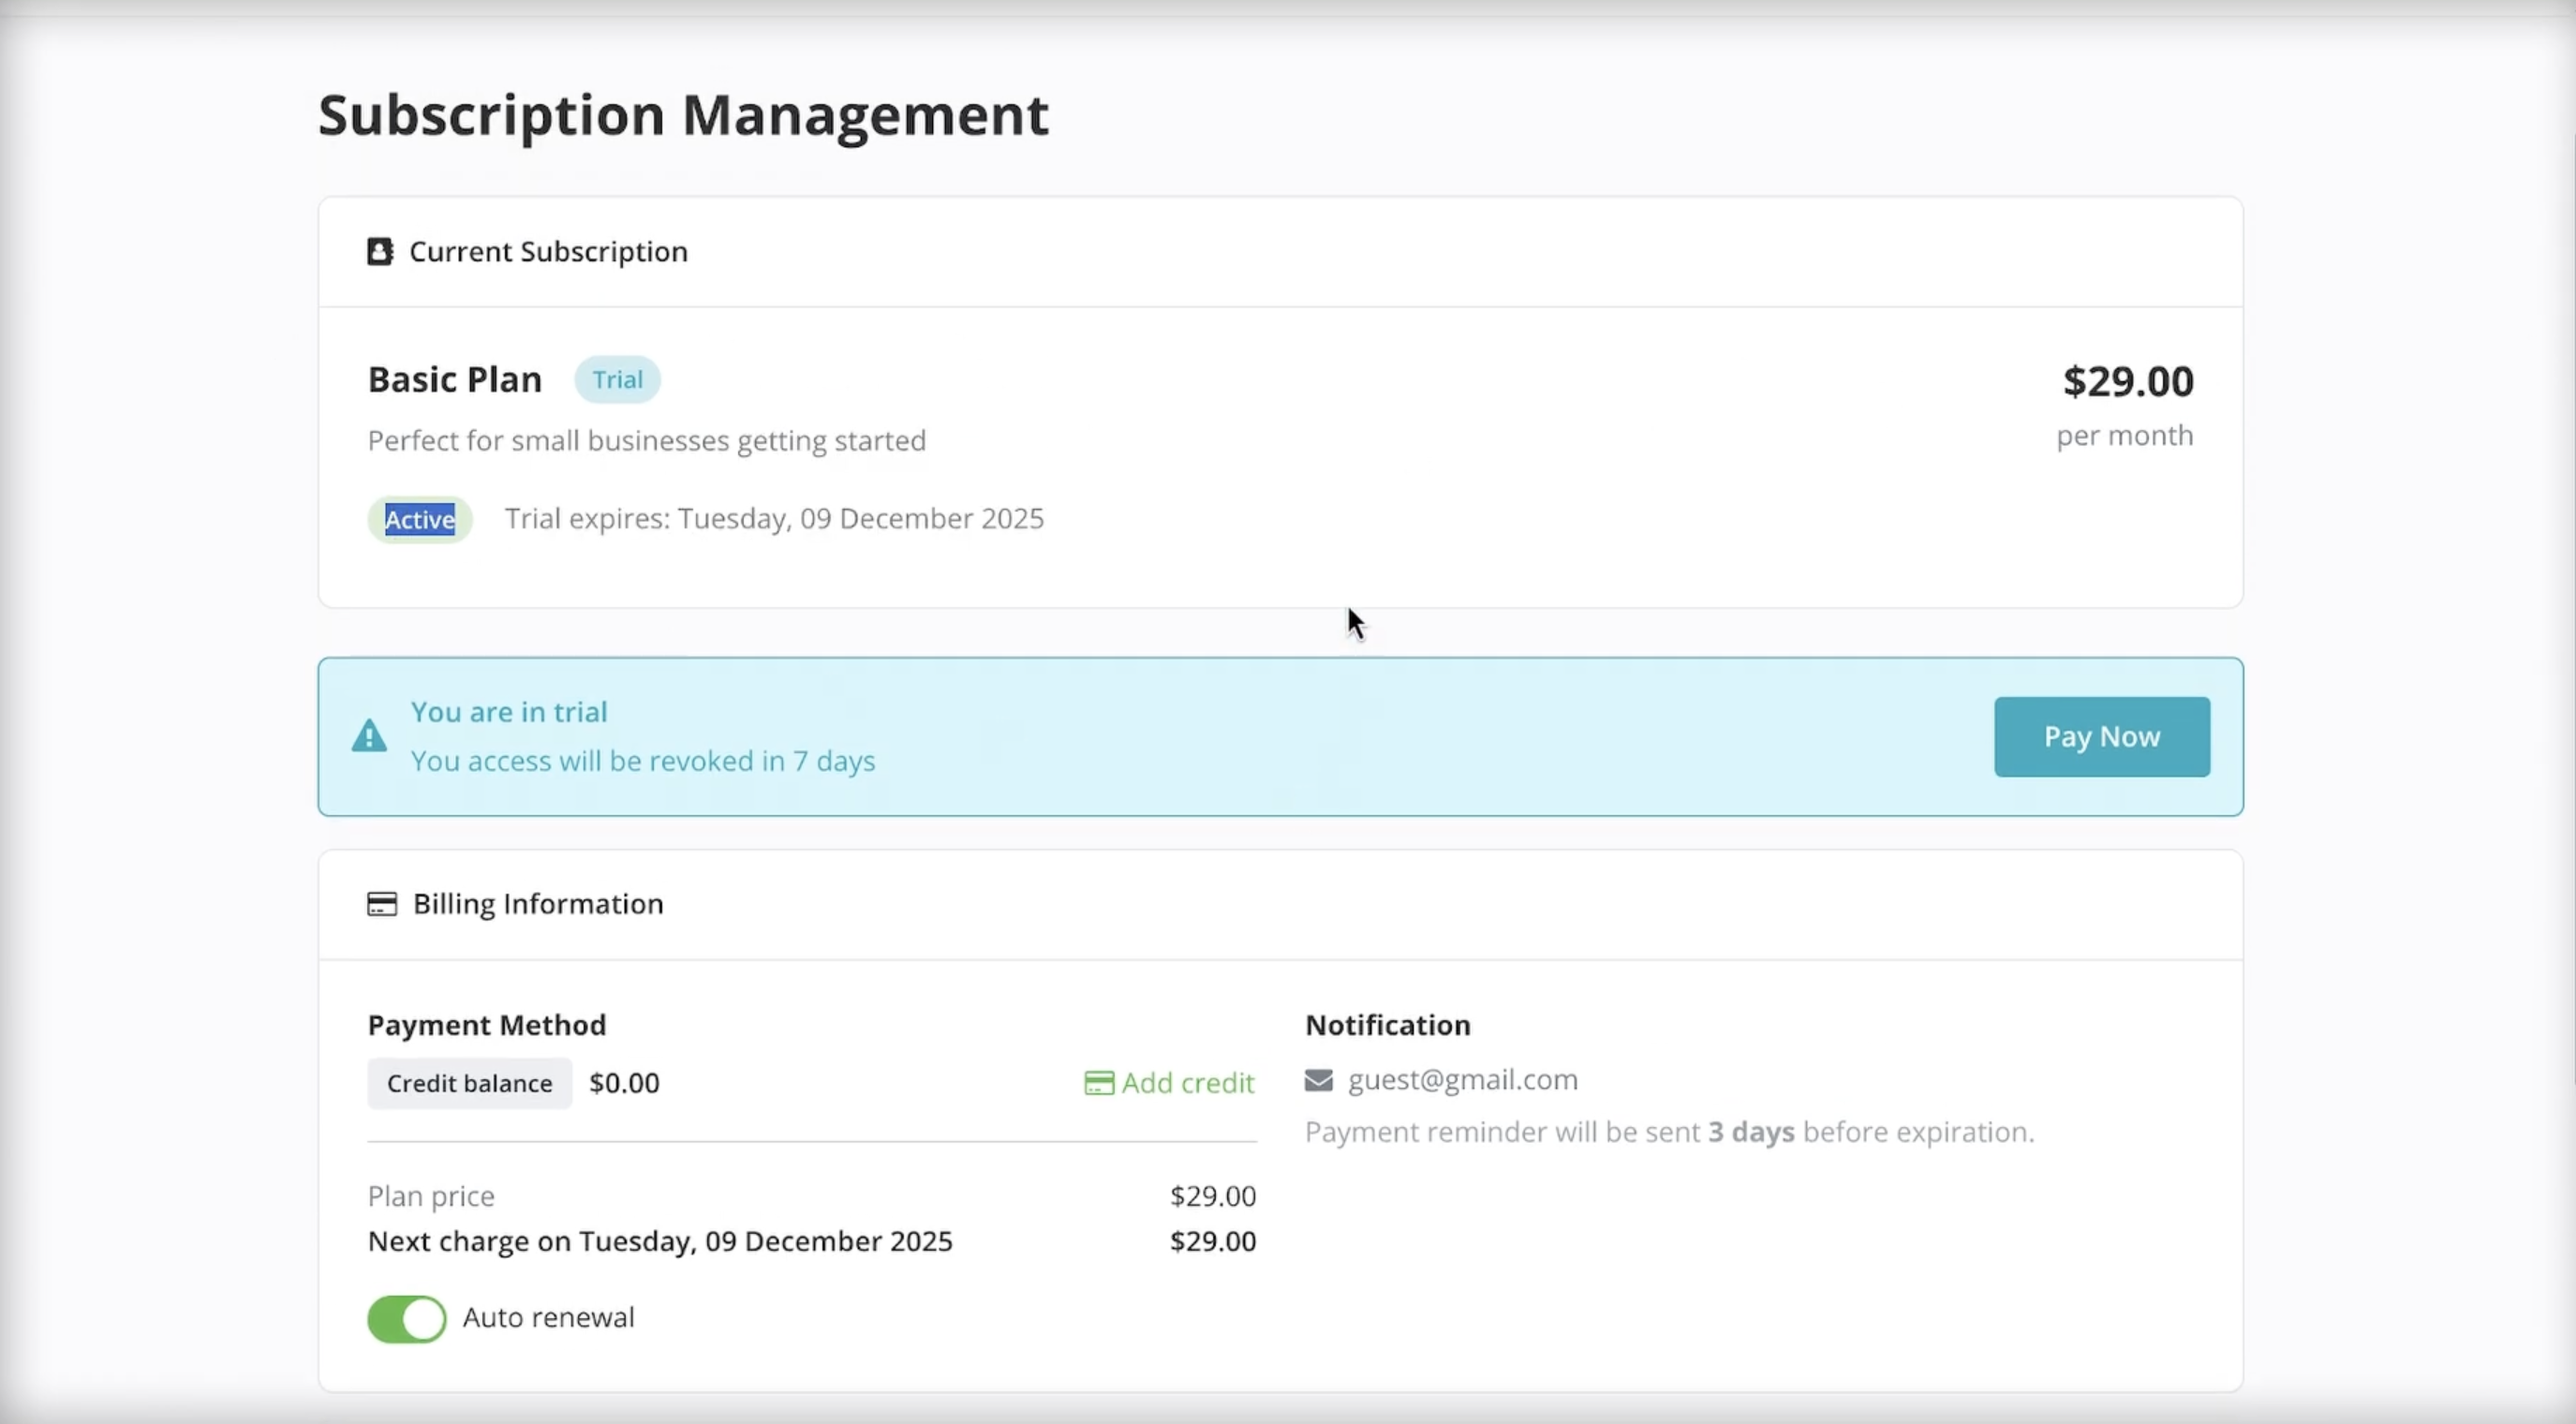The width and height of the screenshot is (2576, 1424).
Task: Click the warning triangle icon in trial banner
Action: [x=369, y=736]
